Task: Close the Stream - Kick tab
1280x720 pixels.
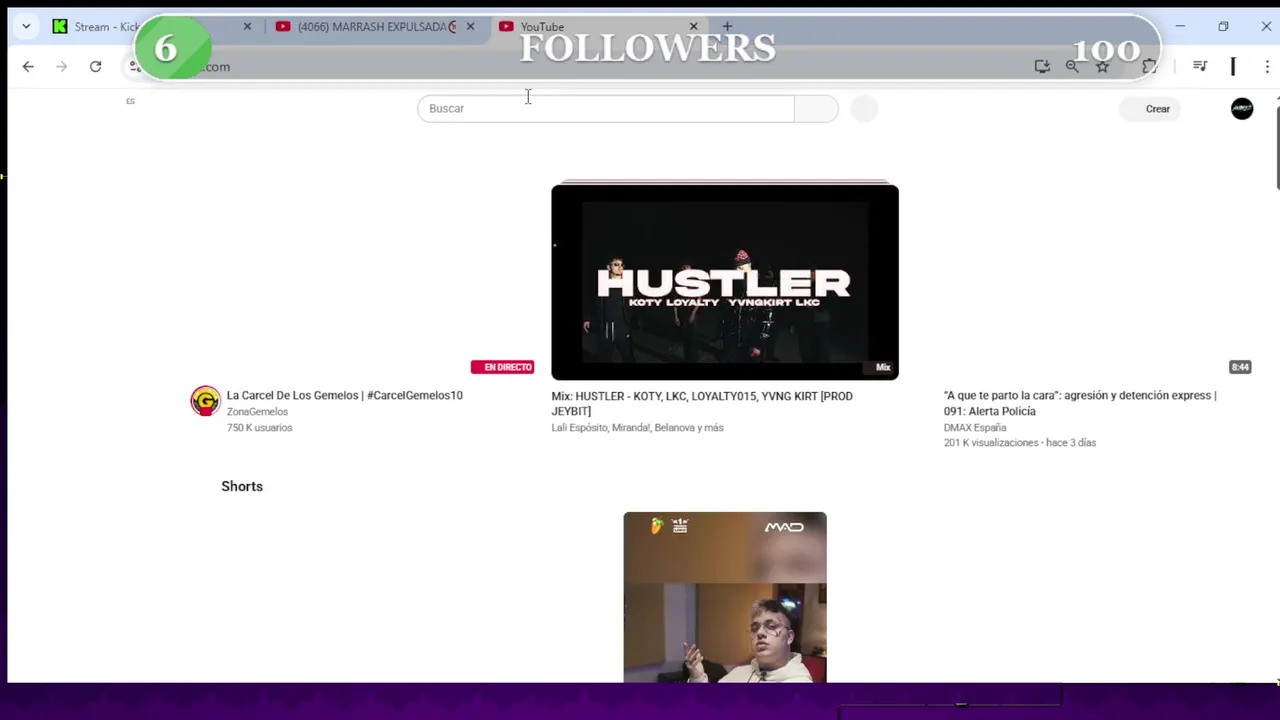Action: (x=247, y=26)
